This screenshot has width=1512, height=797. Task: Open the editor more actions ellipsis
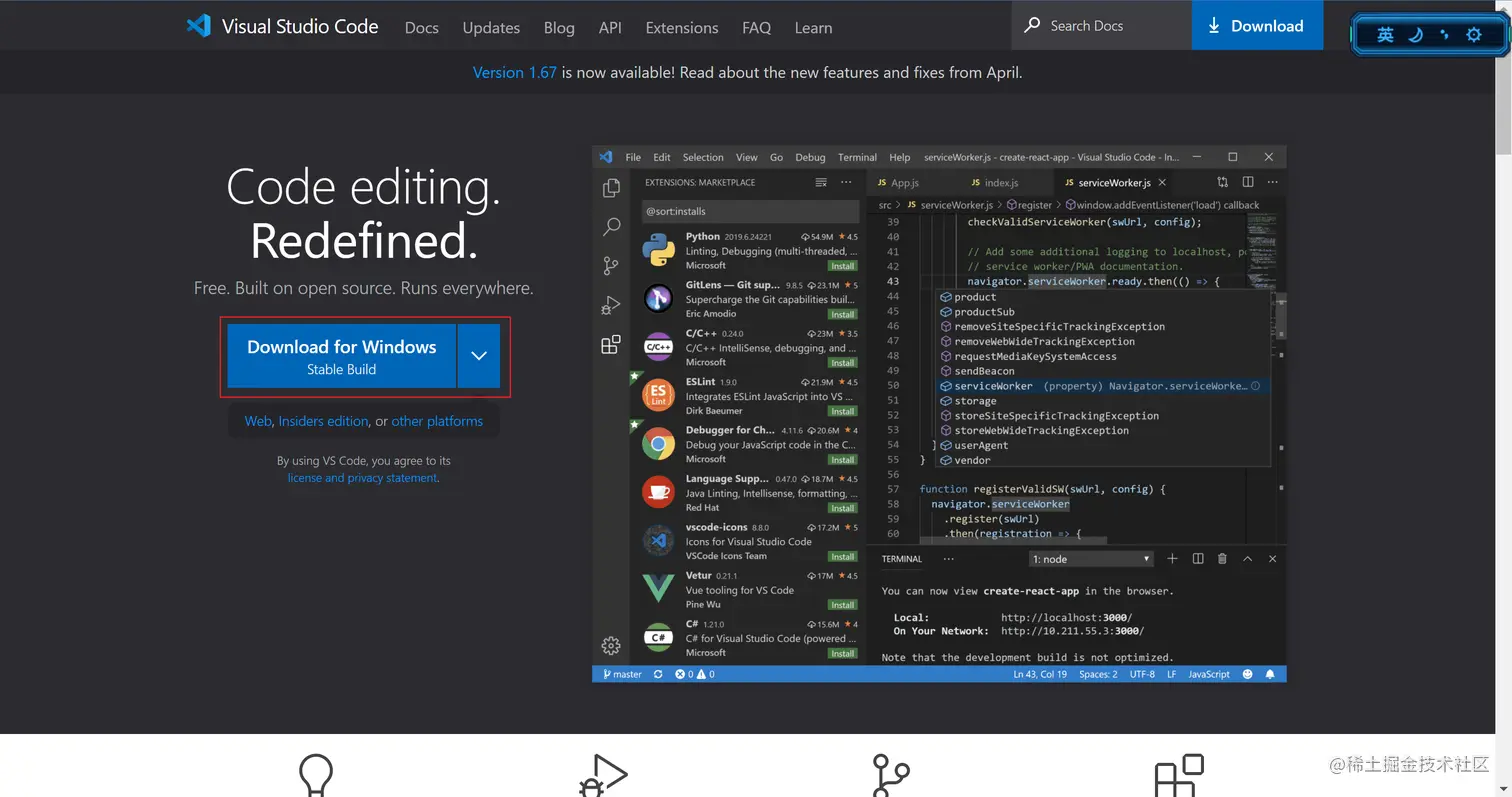tap(1272, 182)
